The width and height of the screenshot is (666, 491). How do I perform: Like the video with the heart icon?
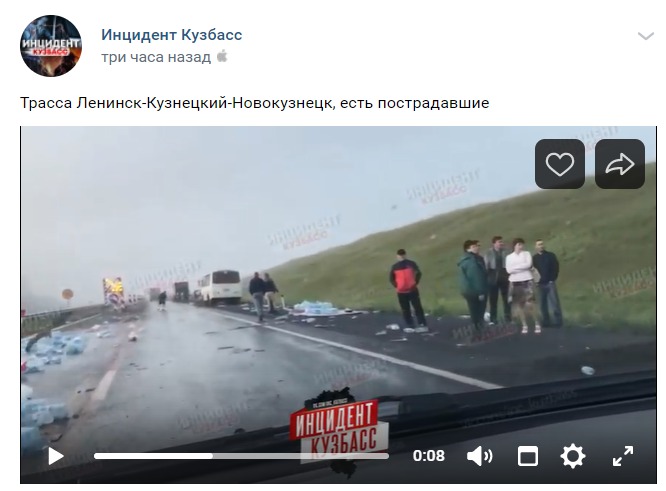pyautogui.click(x=559, y=164)
